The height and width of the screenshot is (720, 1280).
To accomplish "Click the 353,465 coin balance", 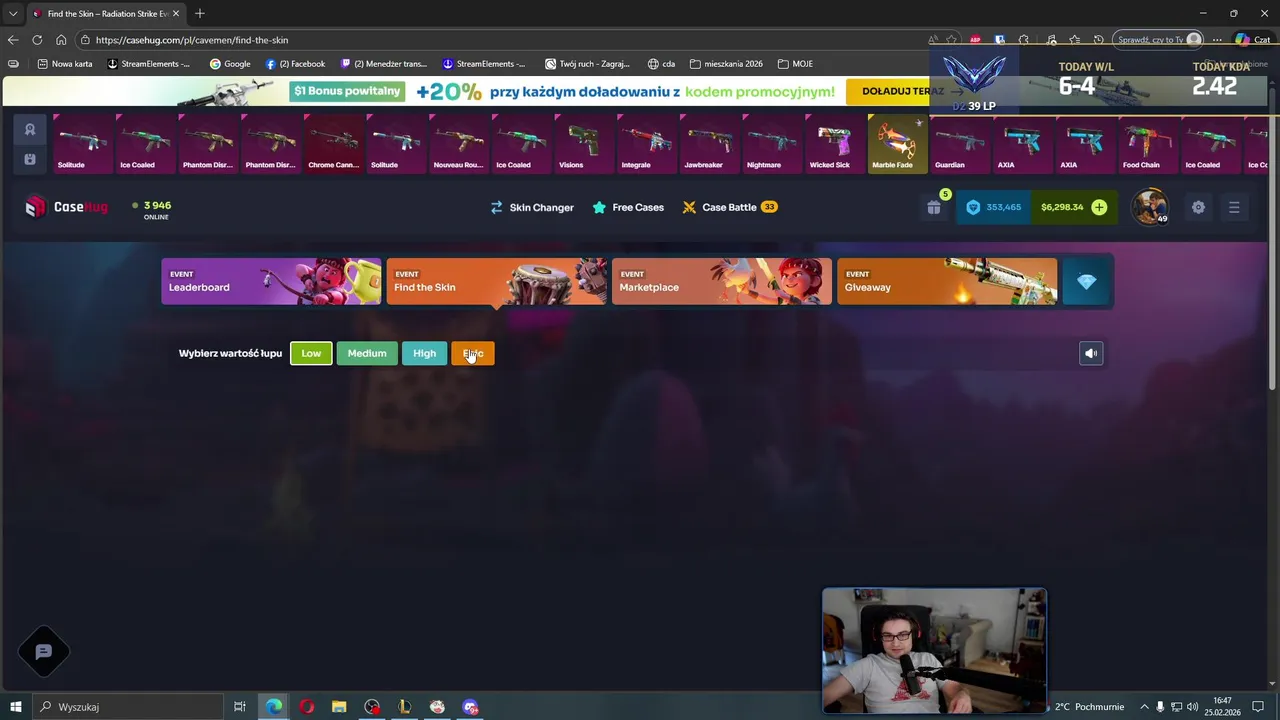I will click(994, 207).
